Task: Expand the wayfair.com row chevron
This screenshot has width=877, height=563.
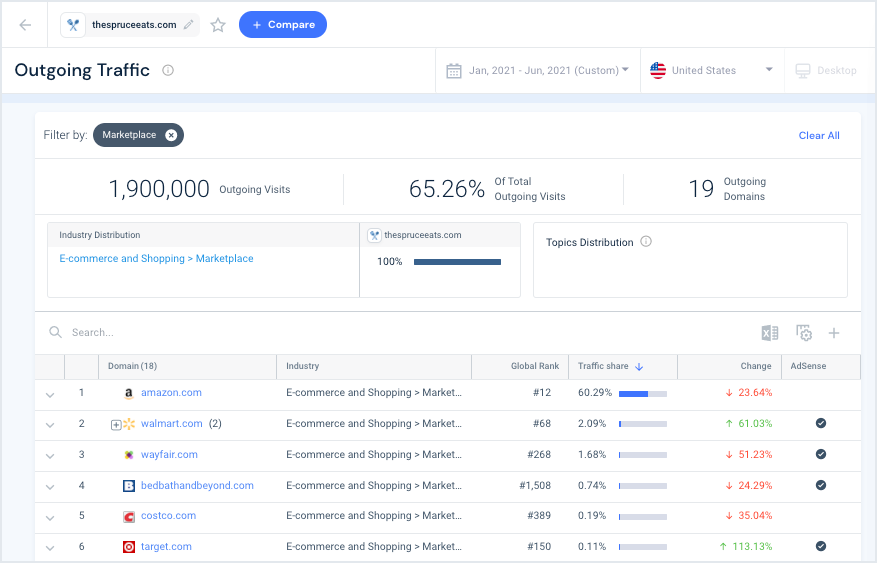Action: click(50, 456)
